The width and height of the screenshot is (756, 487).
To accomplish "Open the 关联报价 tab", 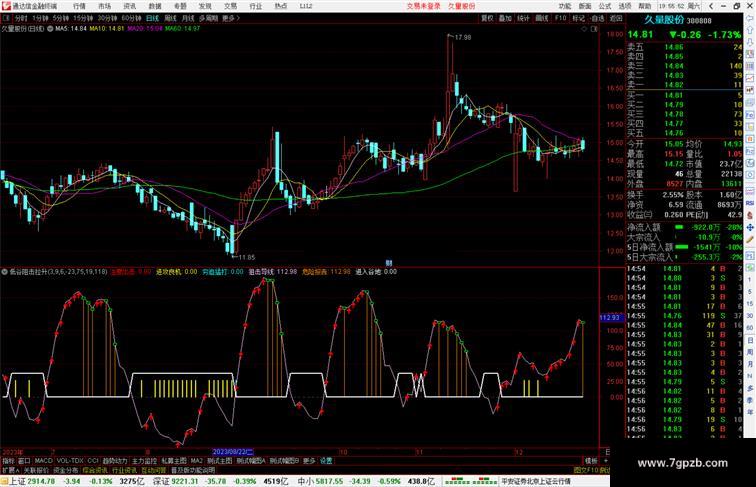I will click(36, 470).
